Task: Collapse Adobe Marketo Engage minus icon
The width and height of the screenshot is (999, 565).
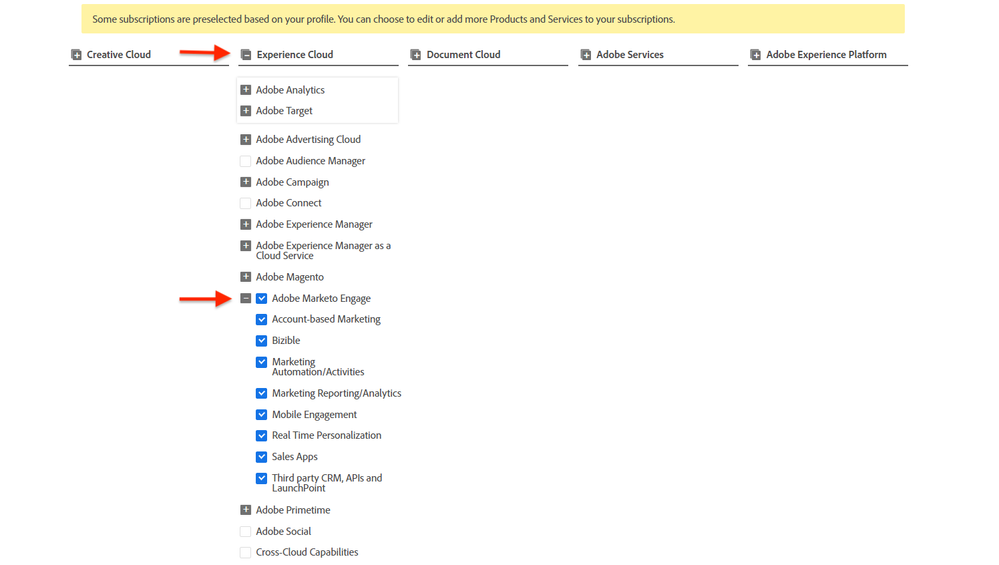Action: (245, 298)
